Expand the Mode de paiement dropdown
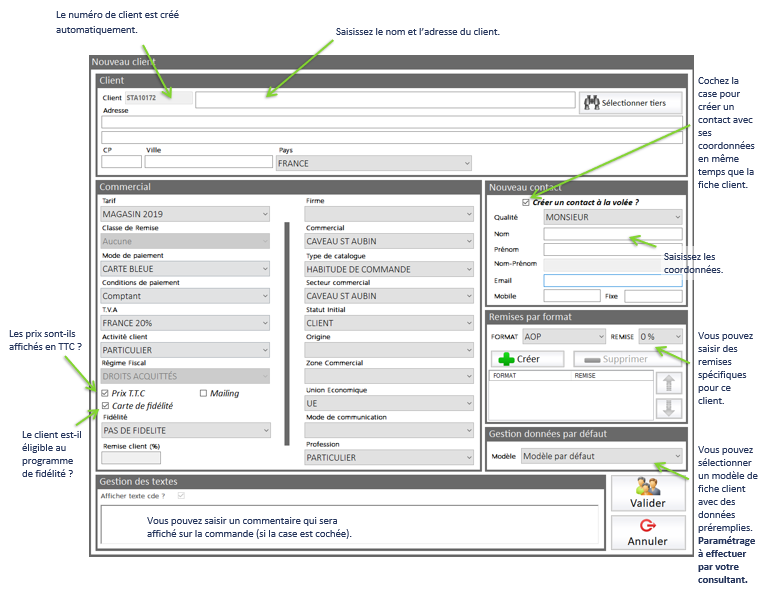 coord(185,269)
